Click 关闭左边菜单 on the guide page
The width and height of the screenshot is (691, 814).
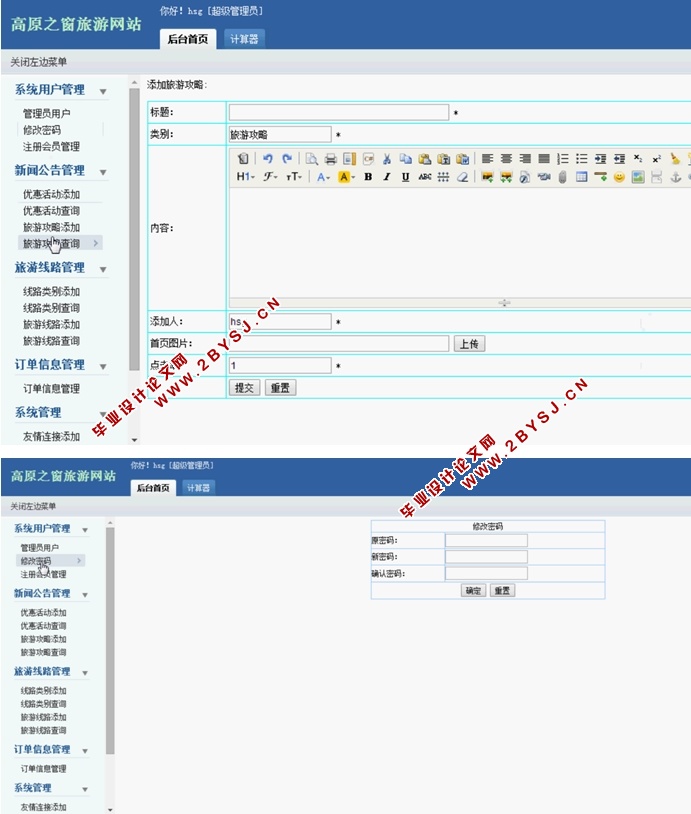(38, 62)
